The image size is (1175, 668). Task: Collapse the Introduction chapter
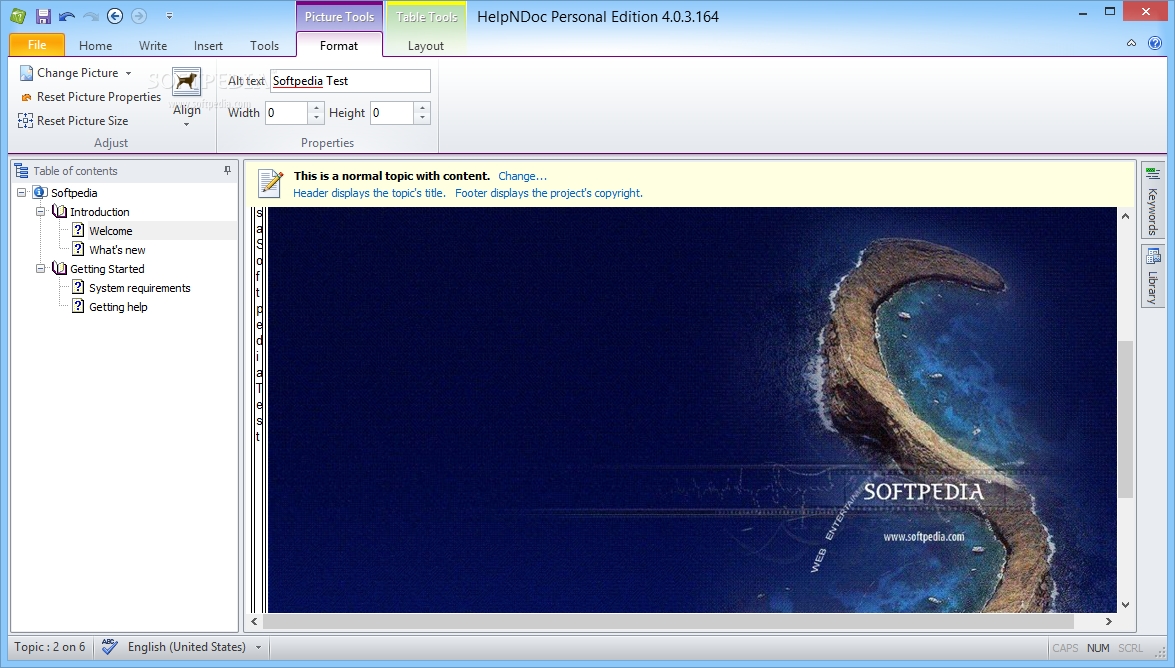tap(40, 212)
